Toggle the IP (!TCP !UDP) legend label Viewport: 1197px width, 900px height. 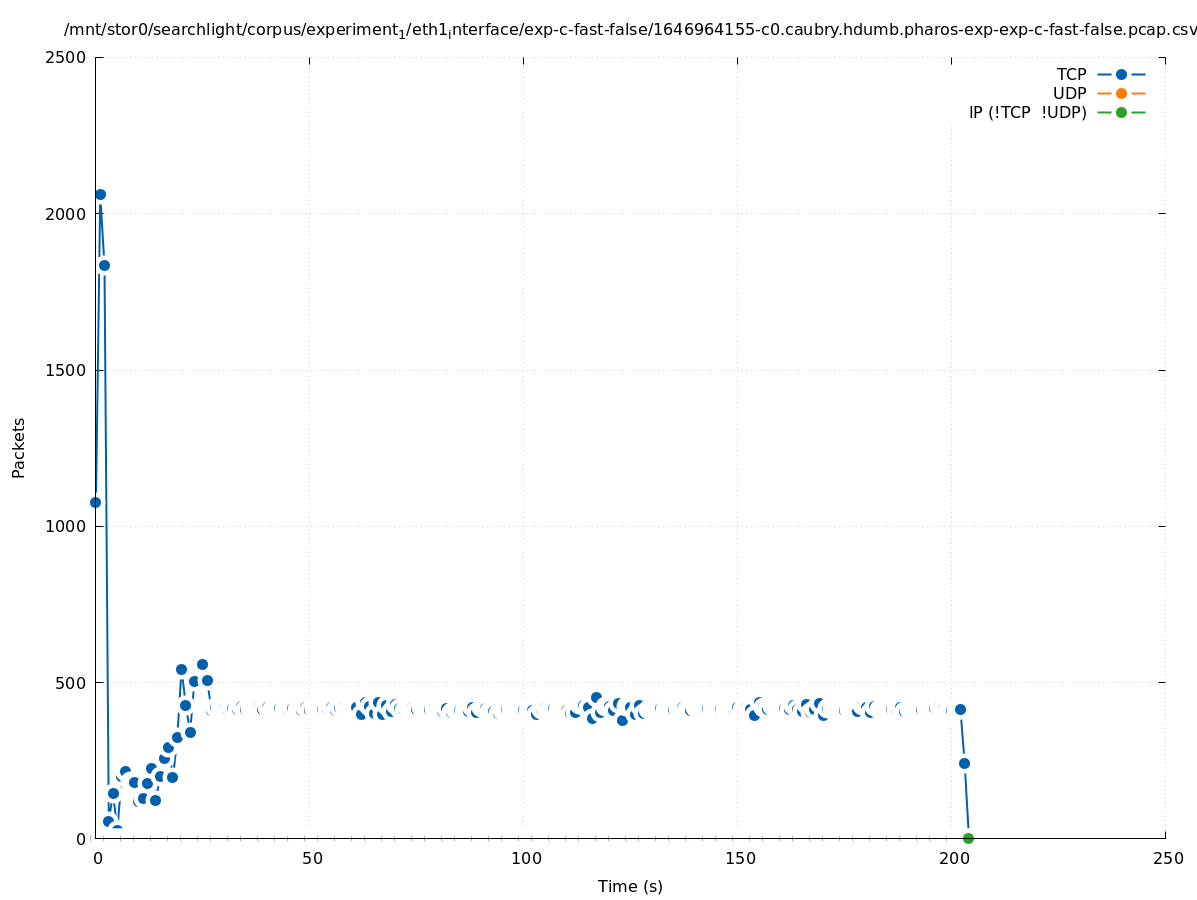(x=1027, y=112)
